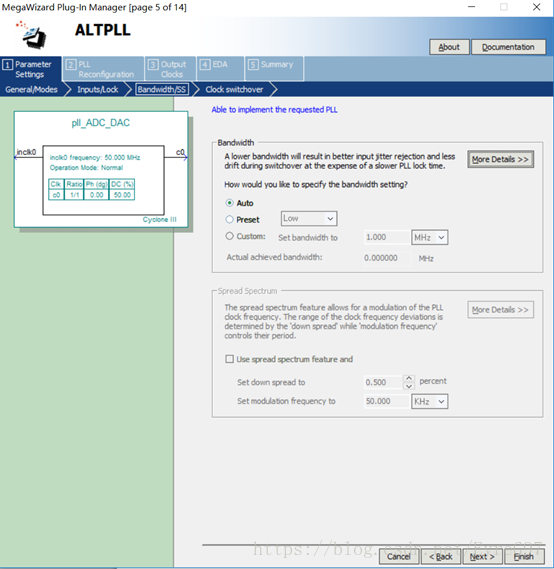Click More Details in Bandwidth section

click(500, 159)
